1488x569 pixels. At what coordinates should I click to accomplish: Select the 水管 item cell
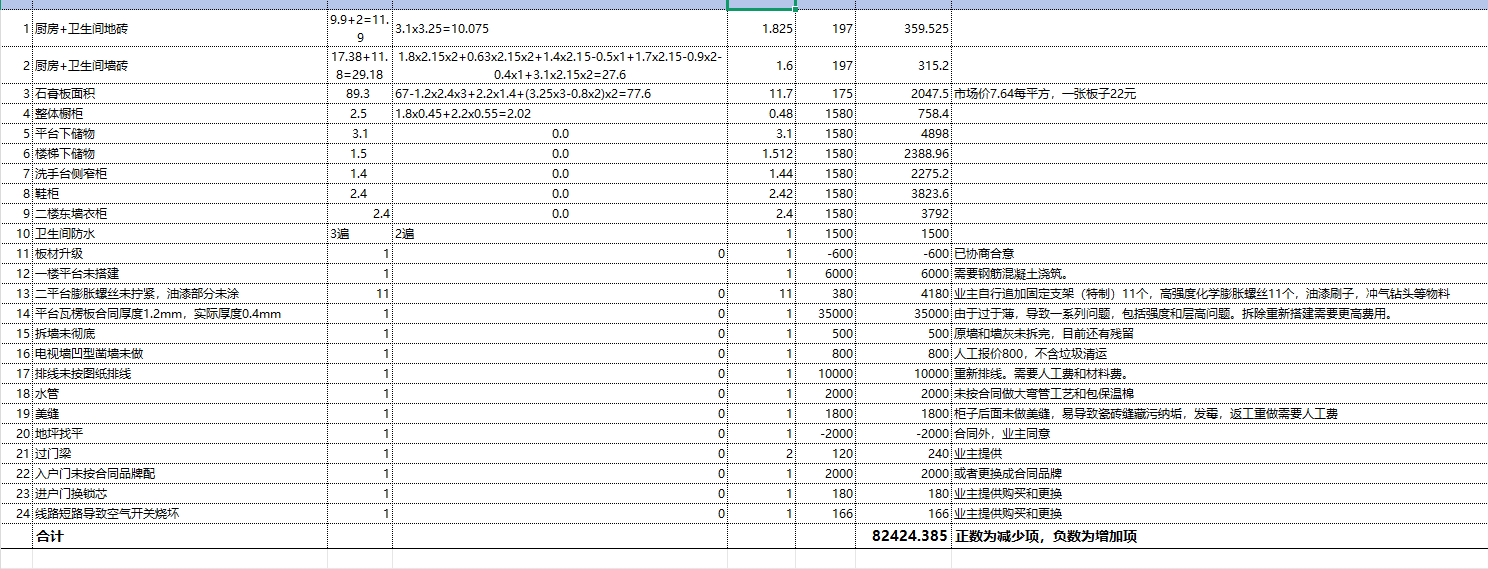click(x=48, y=394)
